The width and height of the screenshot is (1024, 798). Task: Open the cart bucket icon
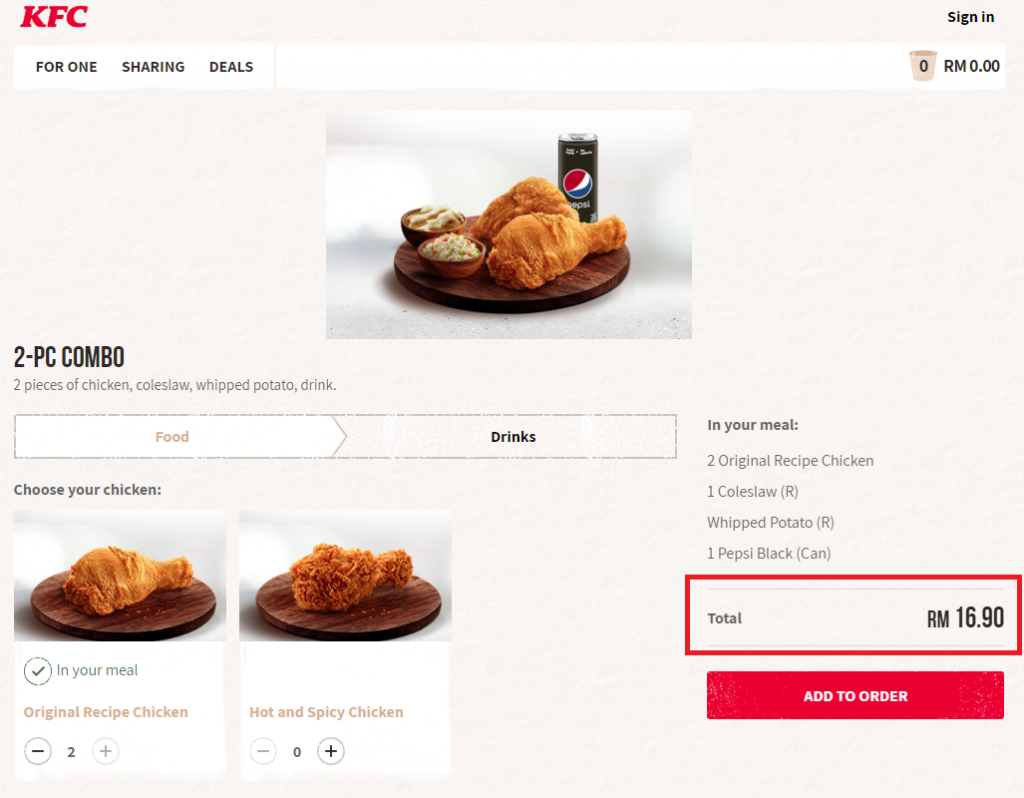pyautogui.click(x=922, y=66)
